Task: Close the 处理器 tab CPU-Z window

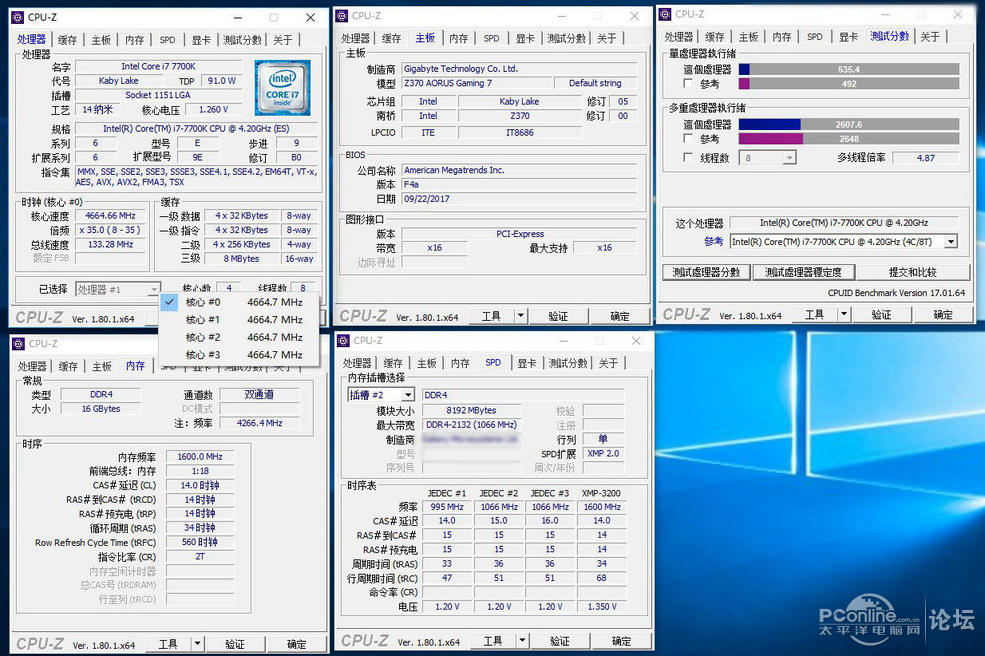Action: [x=310, y=18]
